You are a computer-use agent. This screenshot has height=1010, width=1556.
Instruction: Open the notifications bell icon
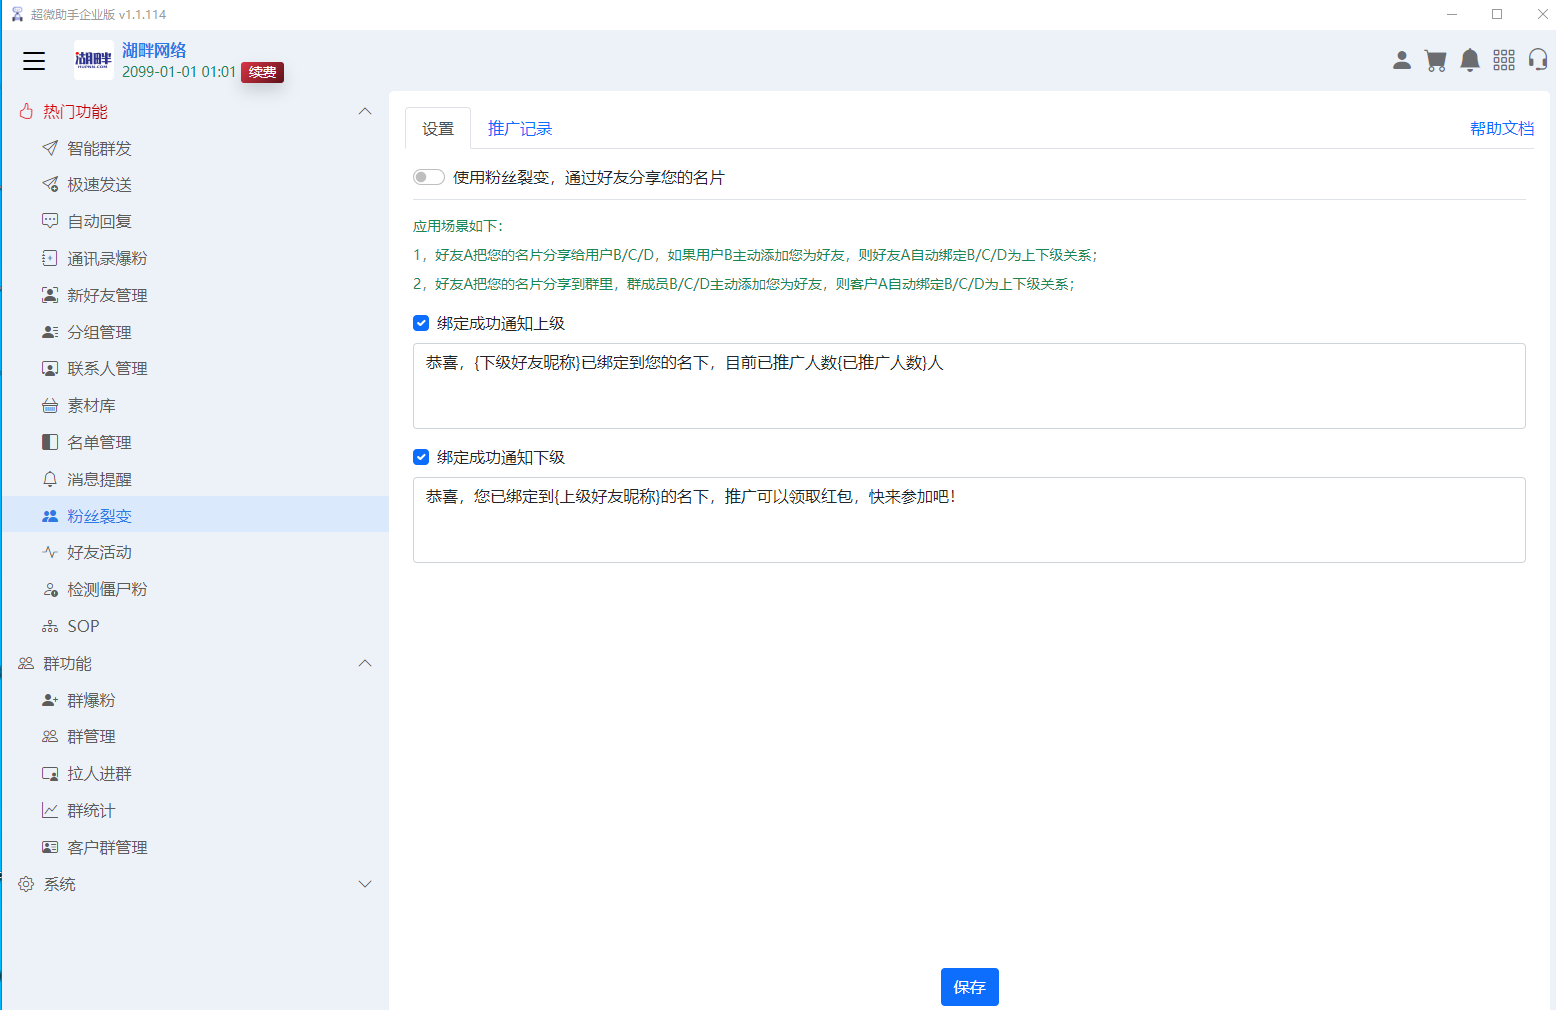click(1470, 60)
